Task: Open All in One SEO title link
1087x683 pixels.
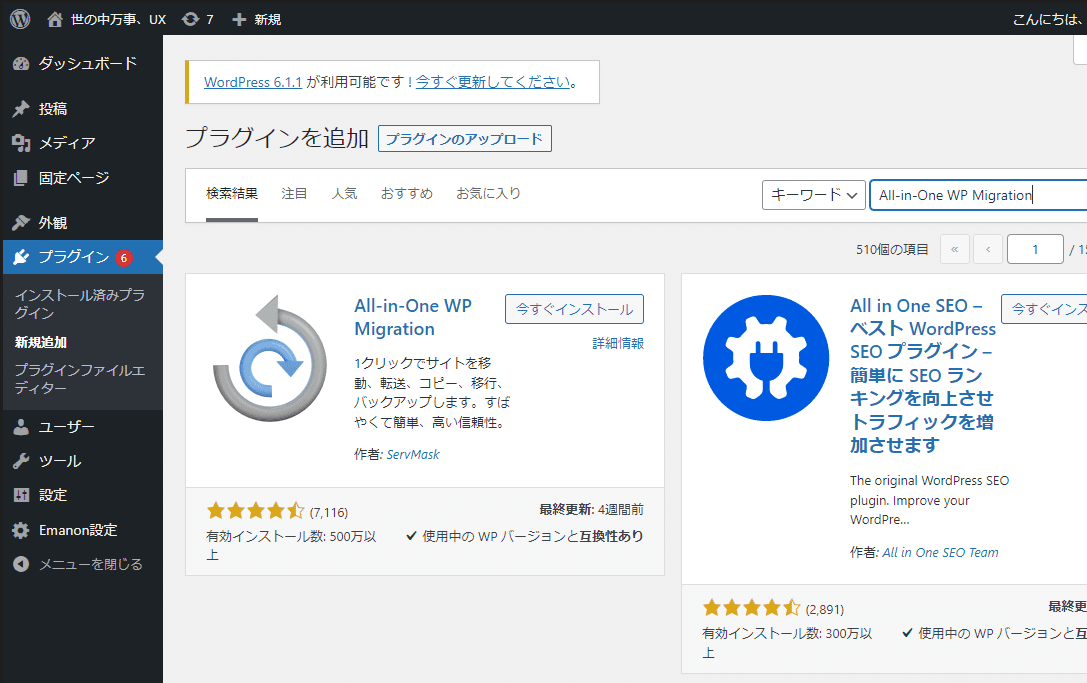Action: [923, 375]
